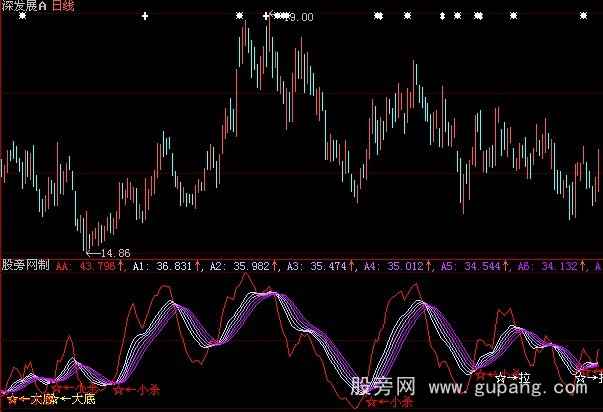The image size is (603, 412).
Task: Select the 小杀 star at the bottom center
Action: pos(372,402)
